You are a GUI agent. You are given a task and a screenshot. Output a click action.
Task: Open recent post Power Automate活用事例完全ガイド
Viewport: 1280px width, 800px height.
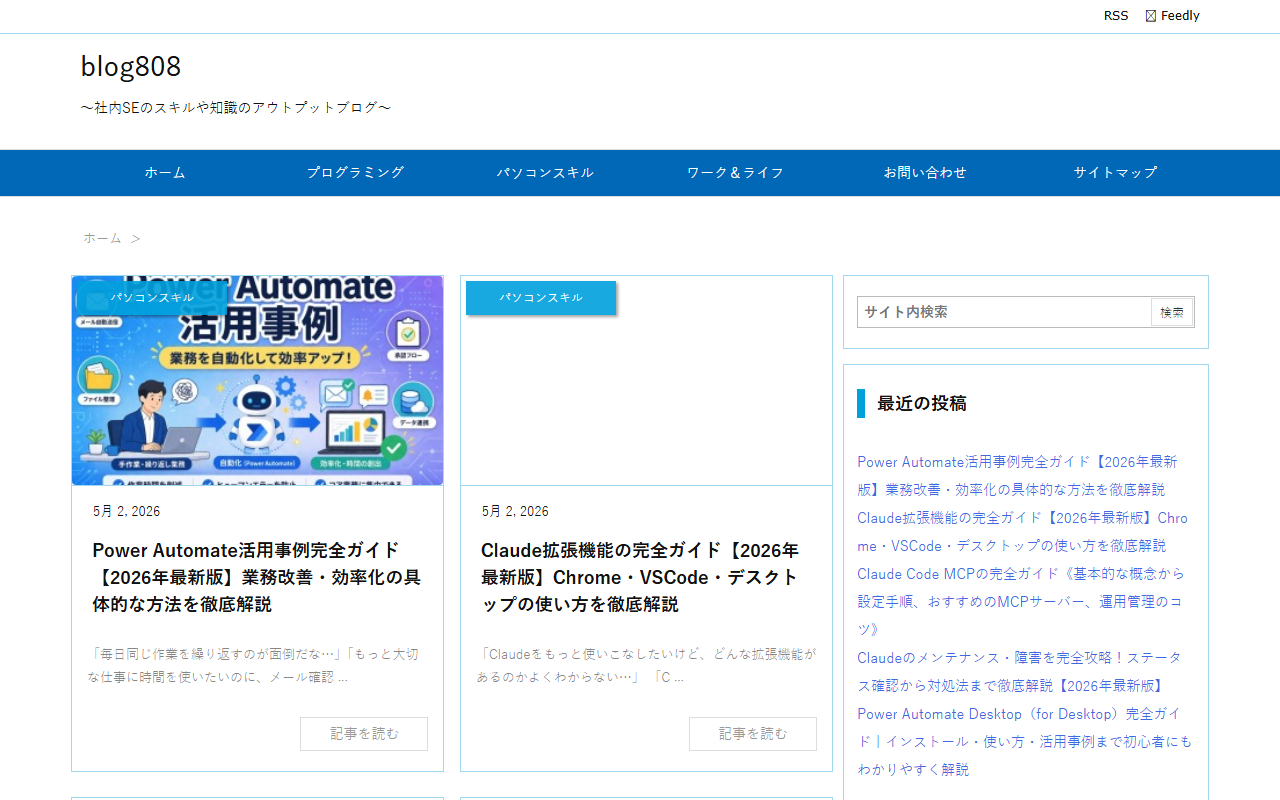coord(1017,476)
